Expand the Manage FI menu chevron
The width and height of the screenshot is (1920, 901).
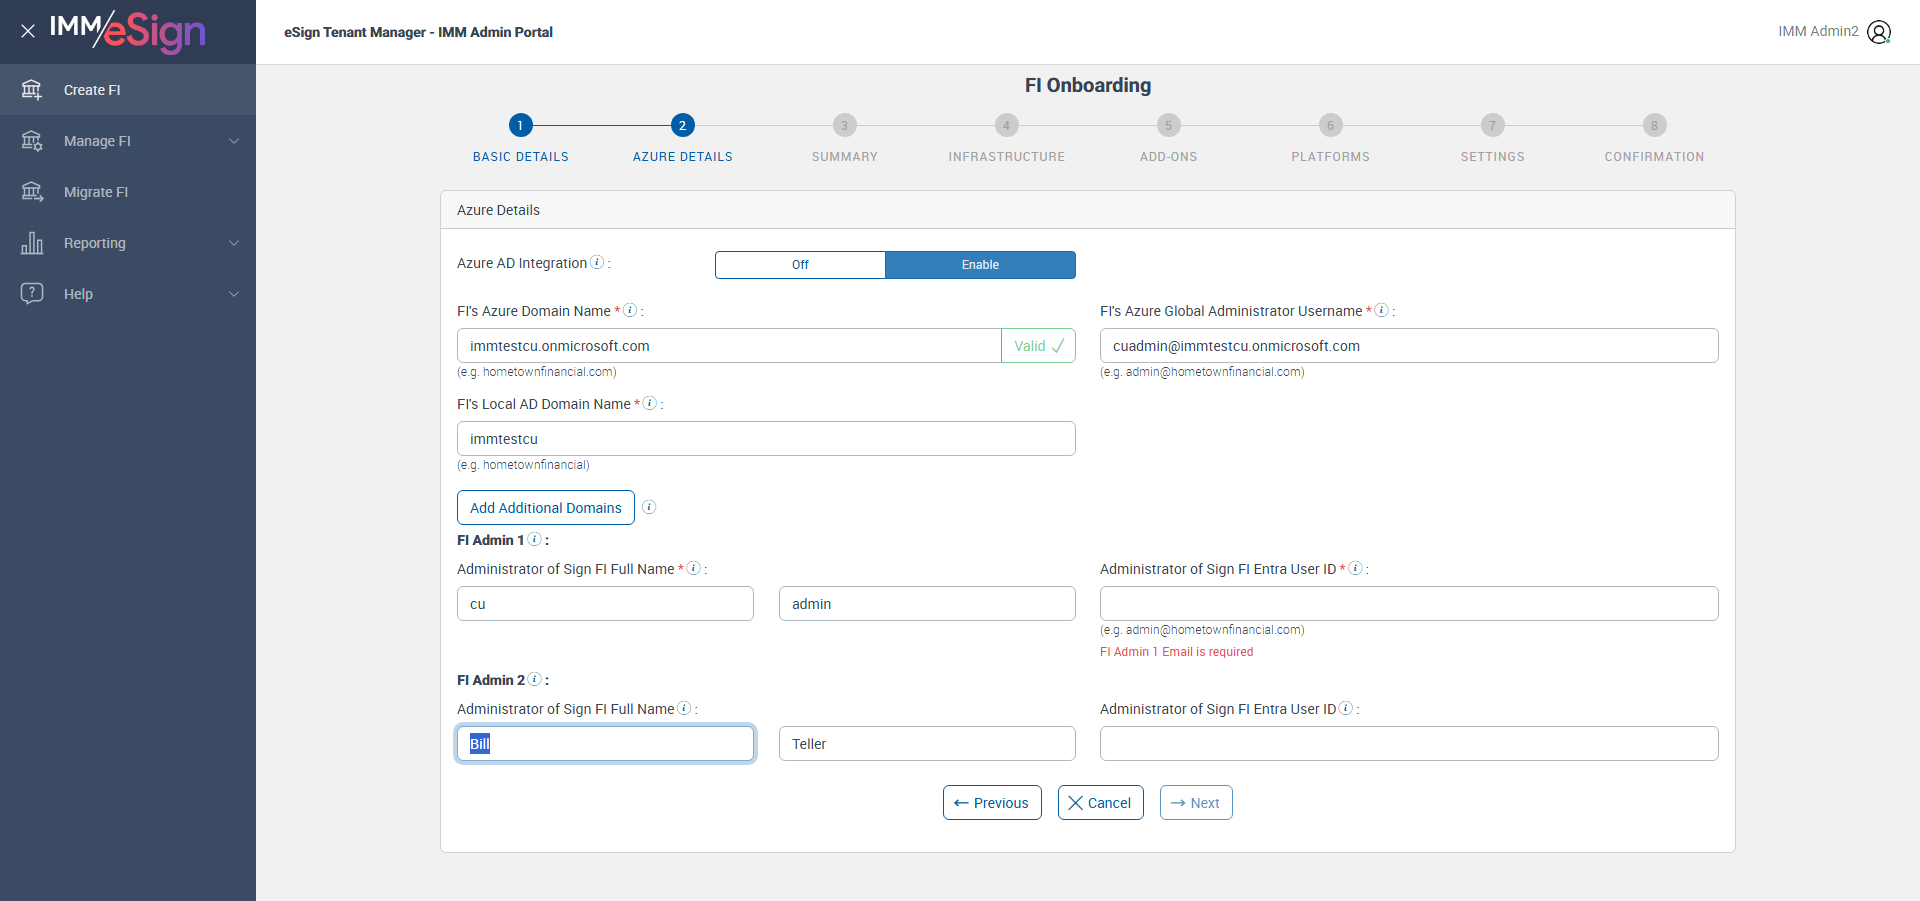[x=234, y=141]
